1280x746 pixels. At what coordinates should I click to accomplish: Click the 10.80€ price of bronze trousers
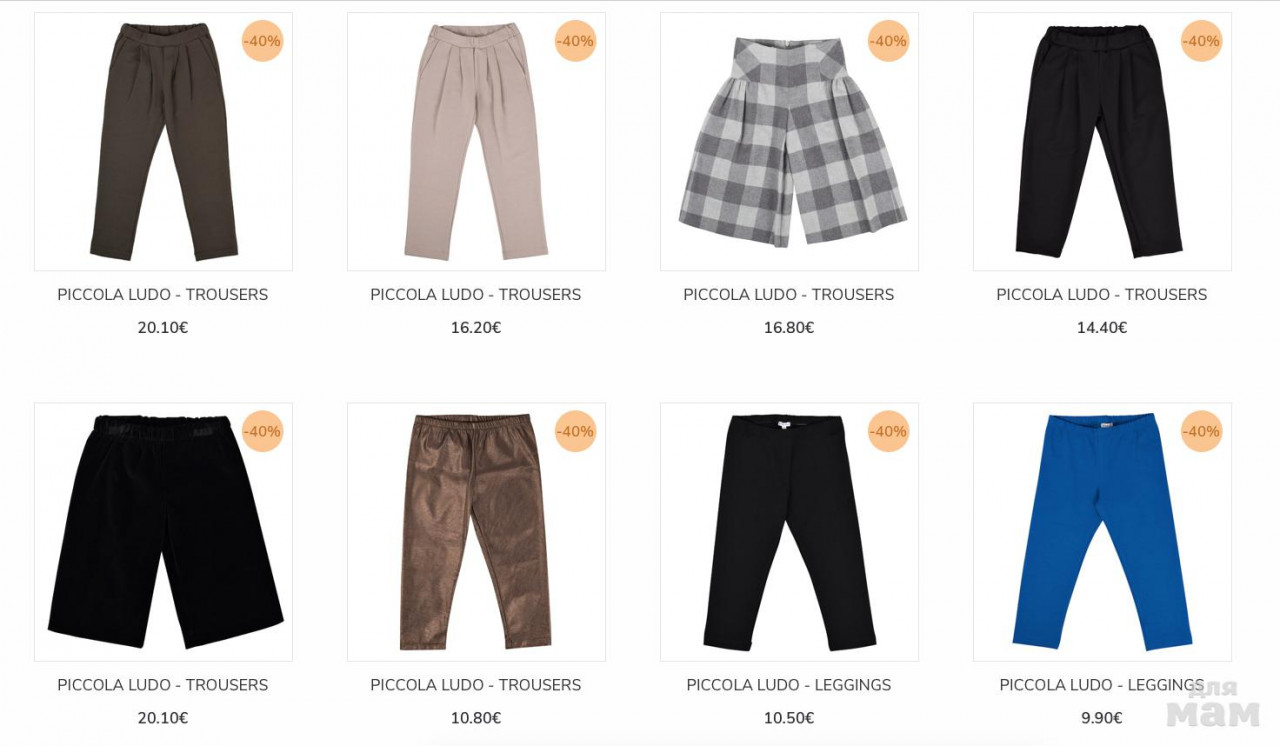click(476, 718)
